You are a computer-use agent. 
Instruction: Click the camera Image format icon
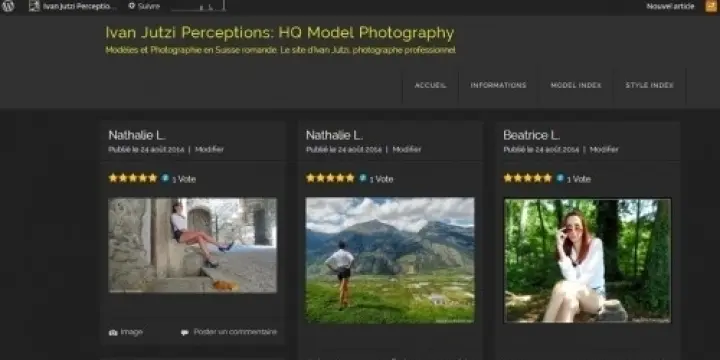[113, 332]
